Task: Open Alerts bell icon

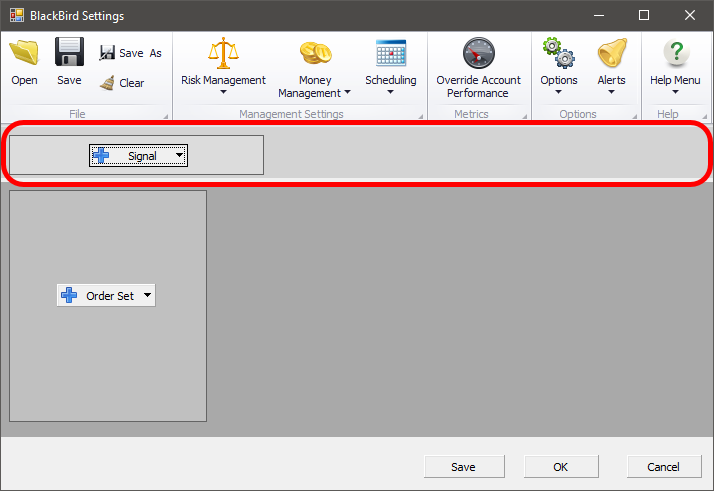Action: point(612,53)
